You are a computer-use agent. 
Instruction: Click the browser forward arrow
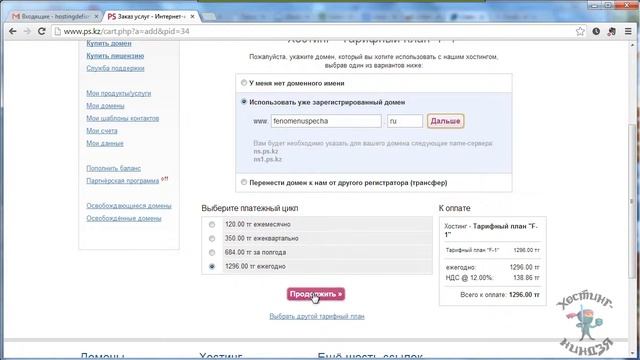(27, 31)
